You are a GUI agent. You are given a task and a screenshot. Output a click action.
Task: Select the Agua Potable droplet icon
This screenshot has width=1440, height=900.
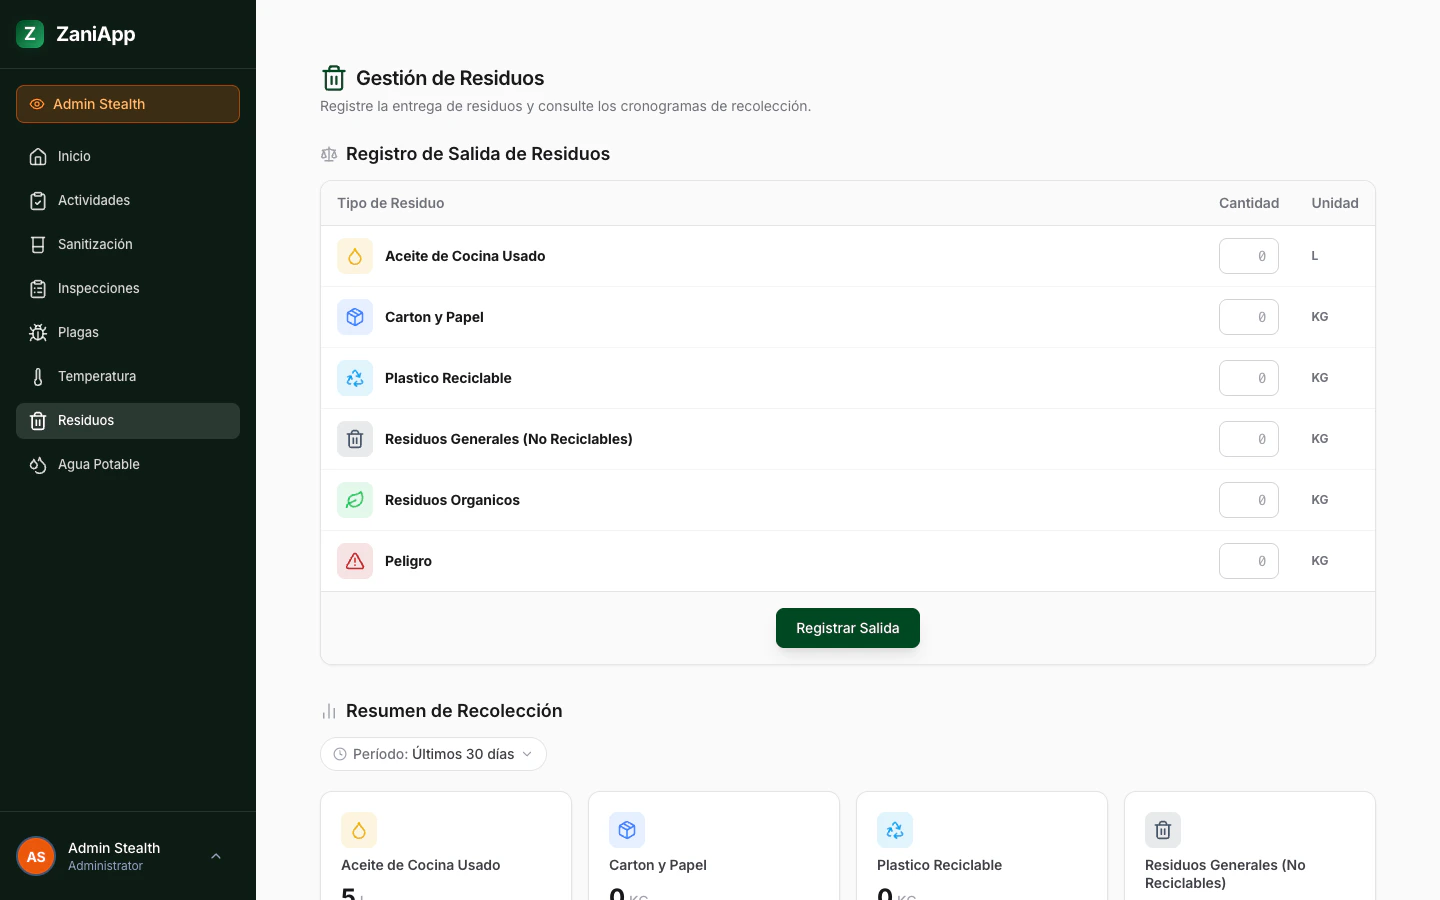coord(38,464)
